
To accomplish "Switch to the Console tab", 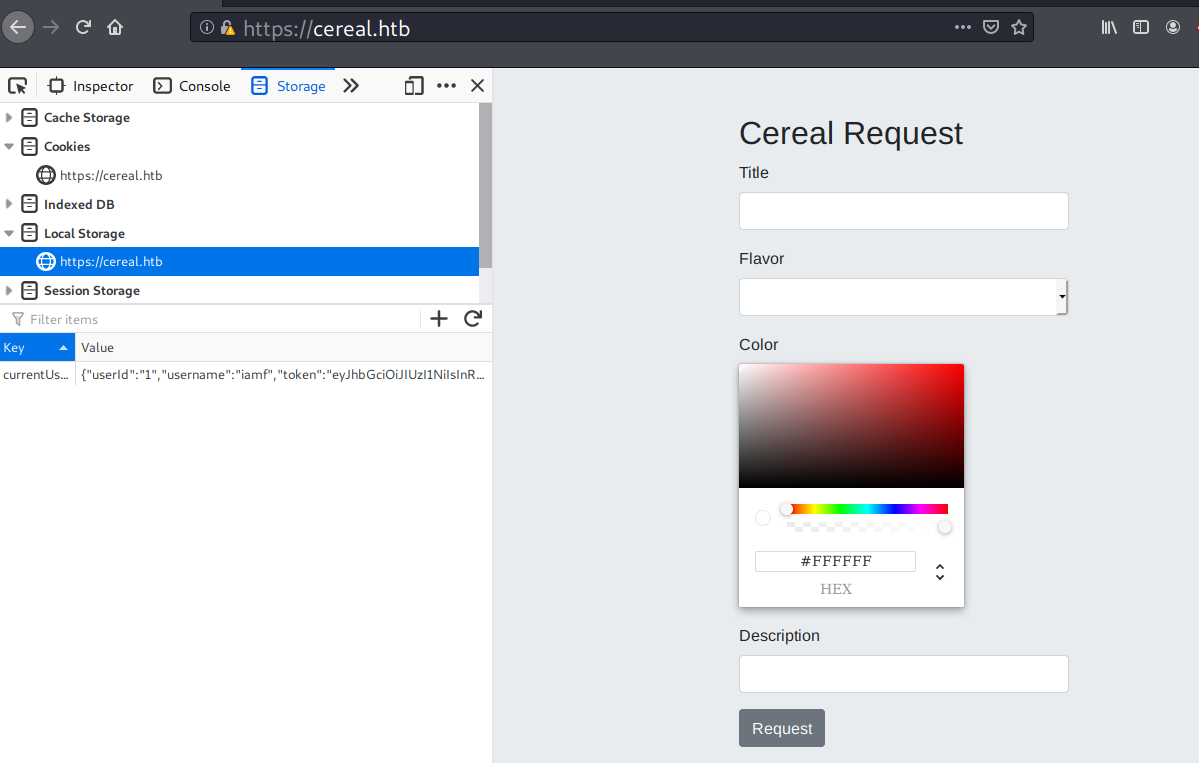I will coord(192,86).
